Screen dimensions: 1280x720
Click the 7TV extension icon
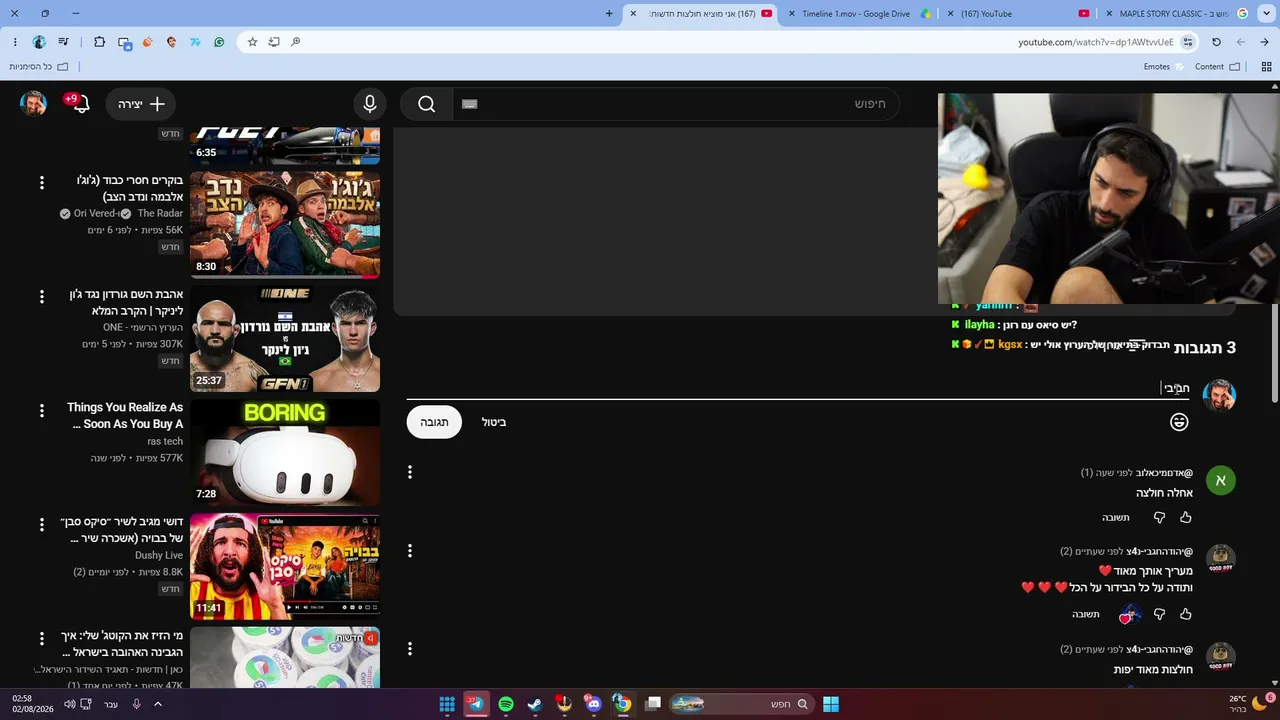pyautogui.click(x=195, y=42)
